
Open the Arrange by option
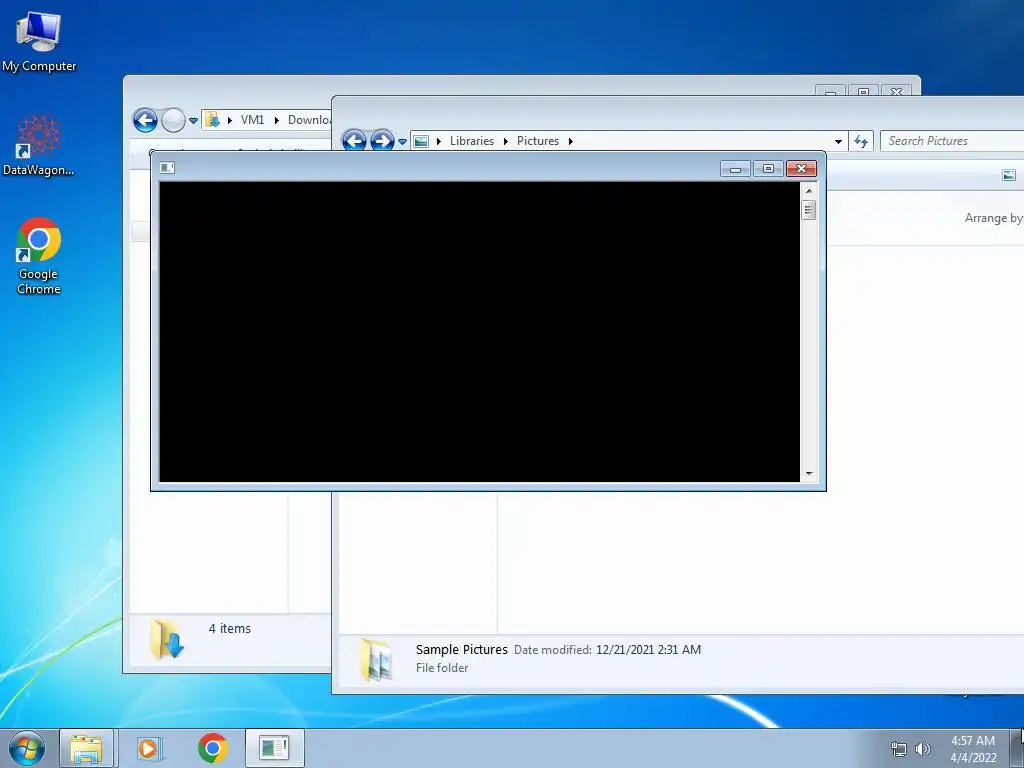coord(994,218)
